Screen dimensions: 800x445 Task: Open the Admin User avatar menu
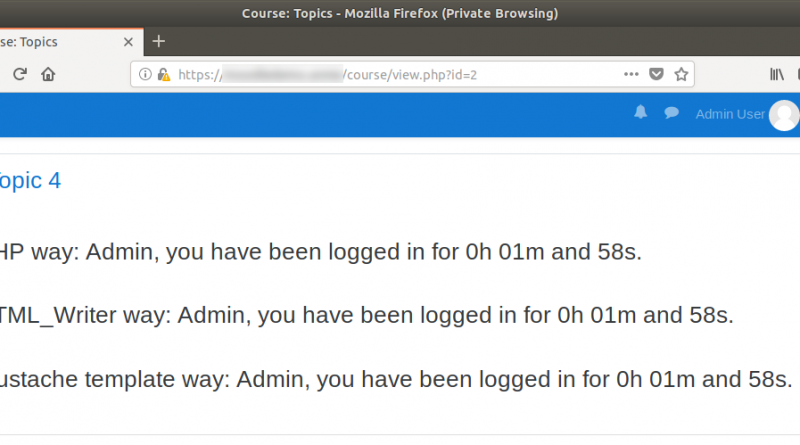coord(784,115)
